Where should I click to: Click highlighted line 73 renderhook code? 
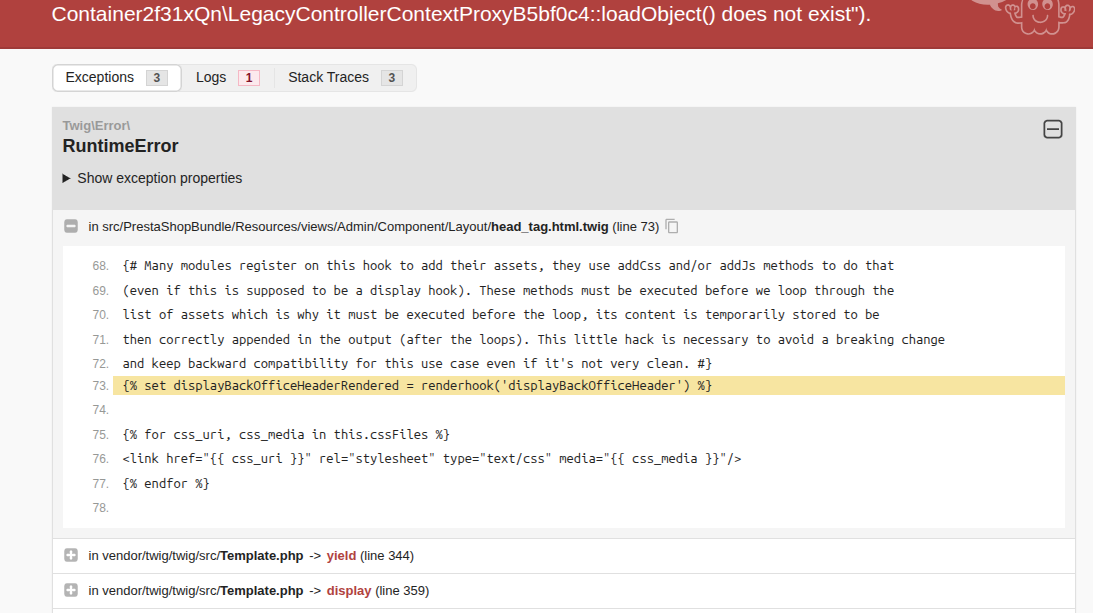417,386
